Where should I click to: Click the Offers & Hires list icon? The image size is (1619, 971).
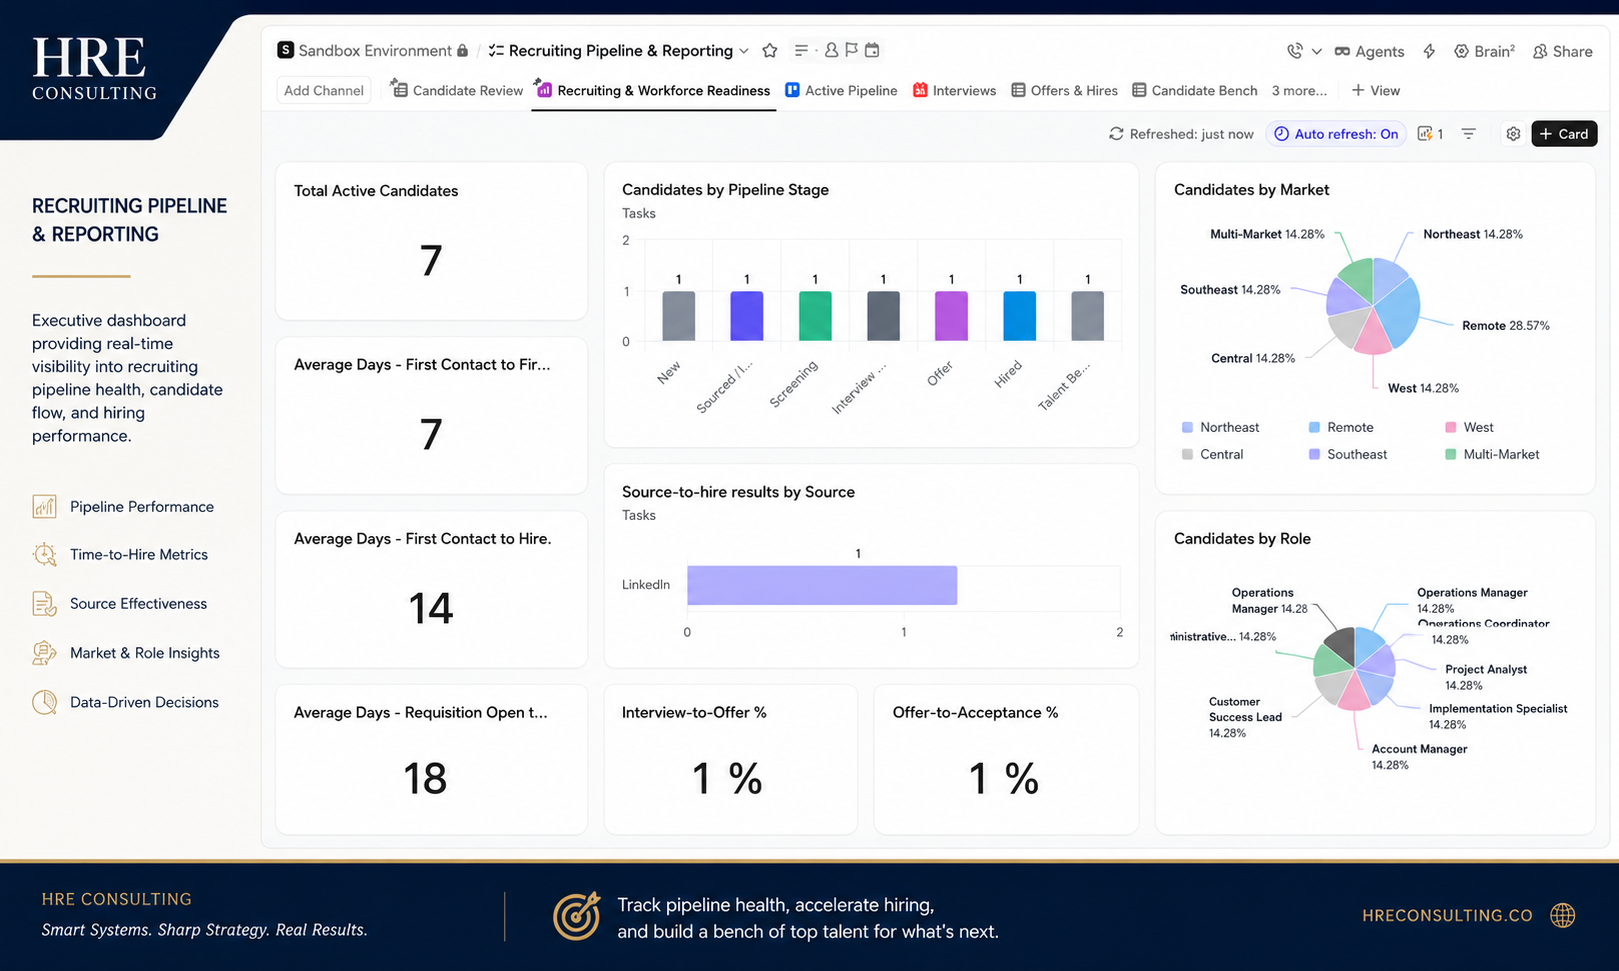[x=1018, y=90]
